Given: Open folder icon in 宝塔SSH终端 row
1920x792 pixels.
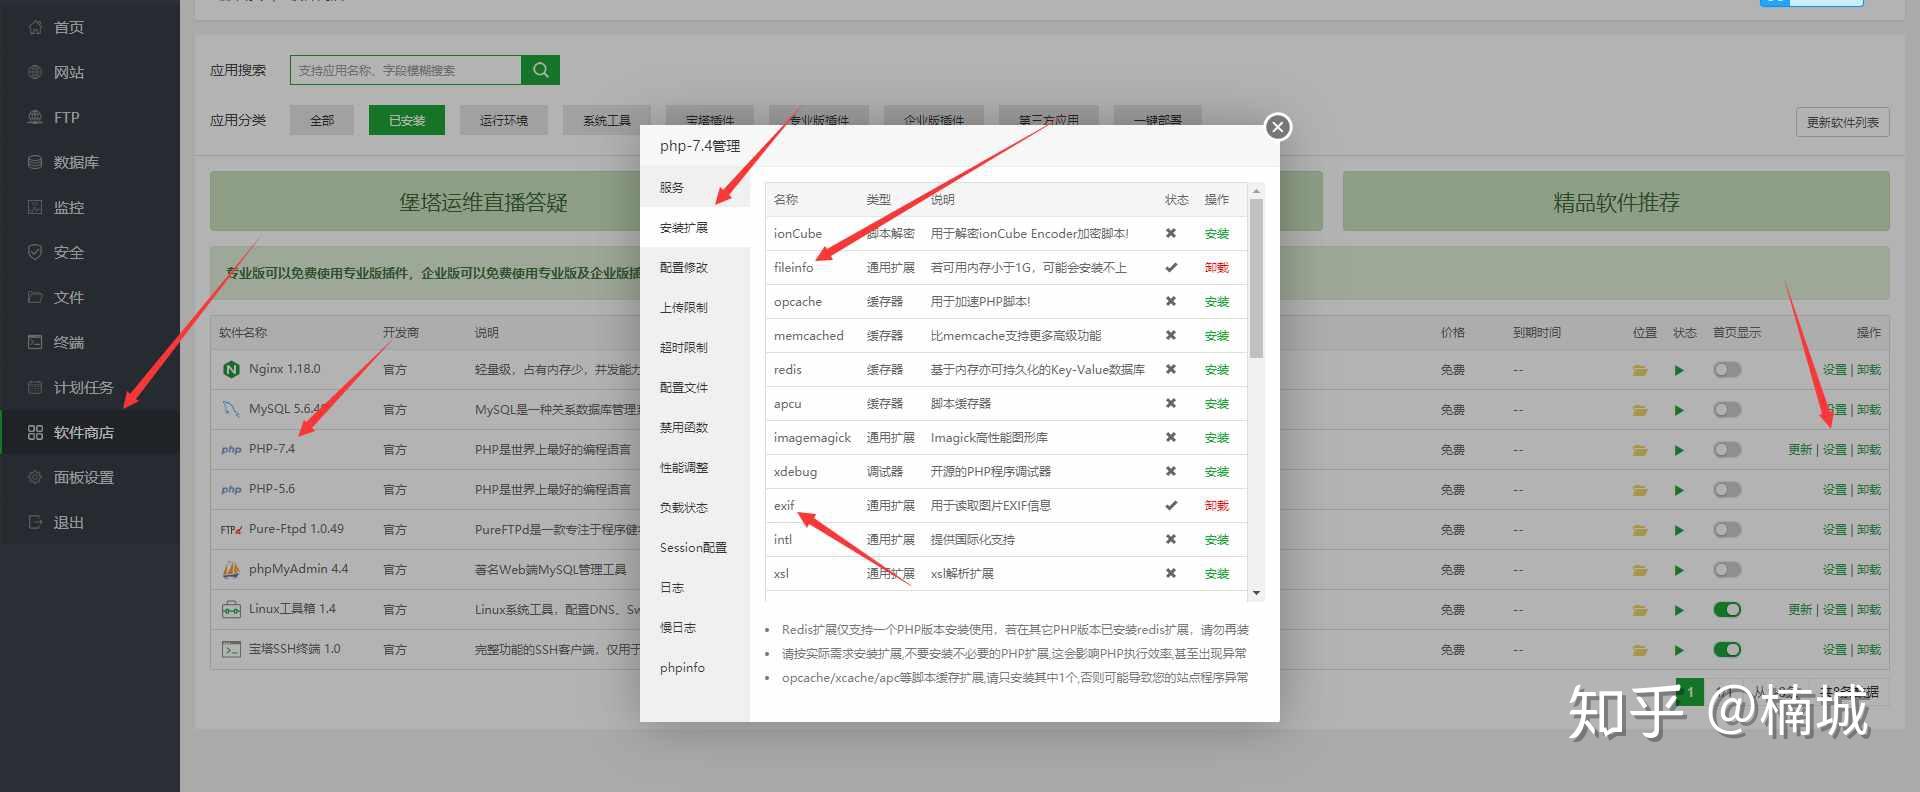Looking at the screenshot, I should (1640, 650).
